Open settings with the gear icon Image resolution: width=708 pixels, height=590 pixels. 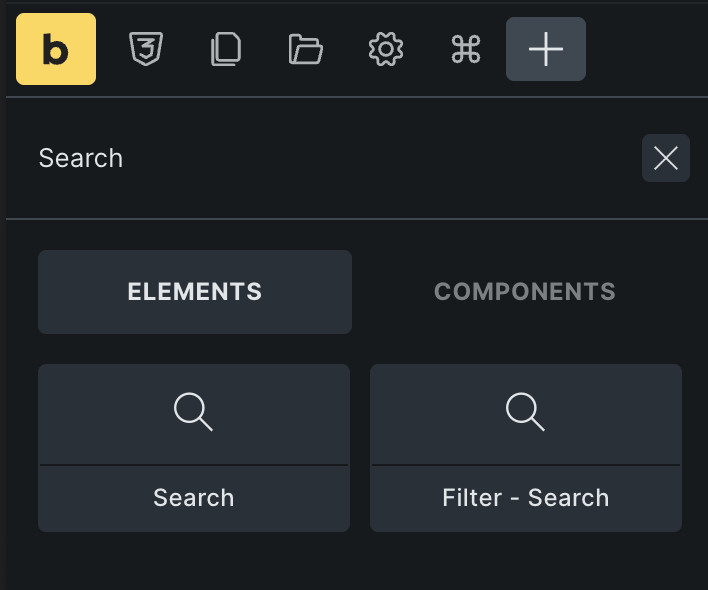tap(386, 49)
